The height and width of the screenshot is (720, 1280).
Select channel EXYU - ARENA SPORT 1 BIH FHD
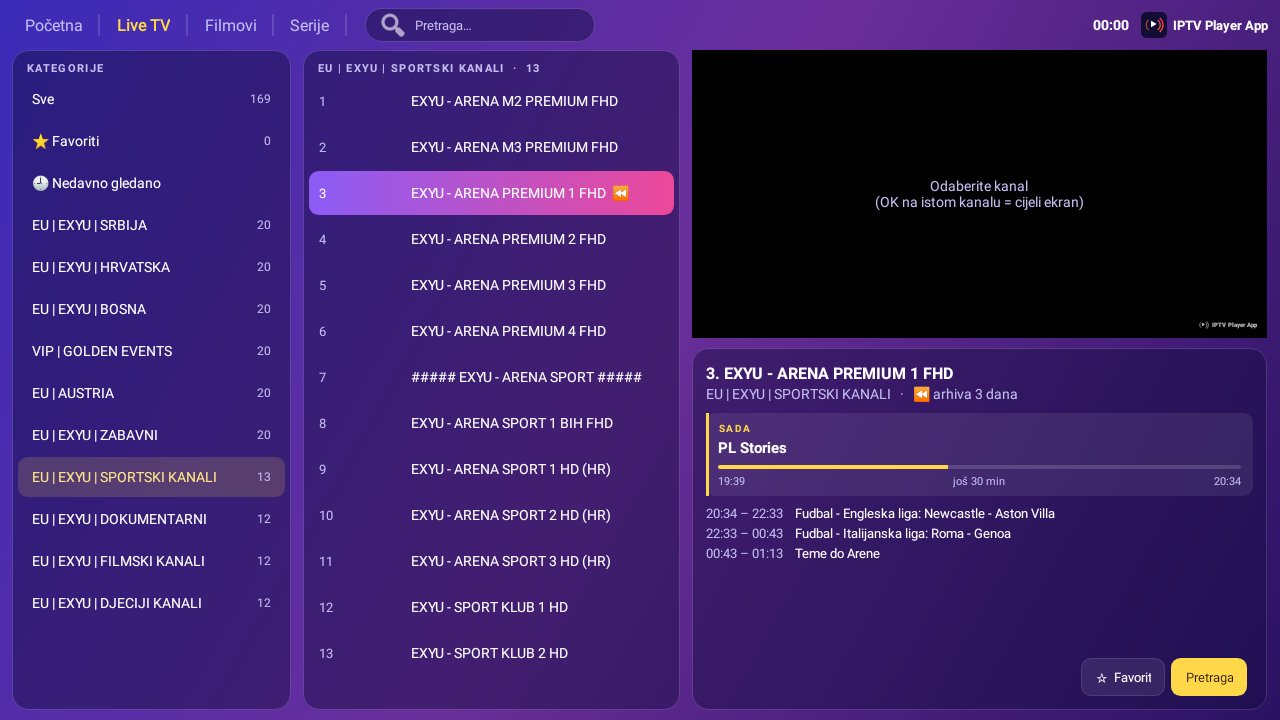tap(491, 423)
